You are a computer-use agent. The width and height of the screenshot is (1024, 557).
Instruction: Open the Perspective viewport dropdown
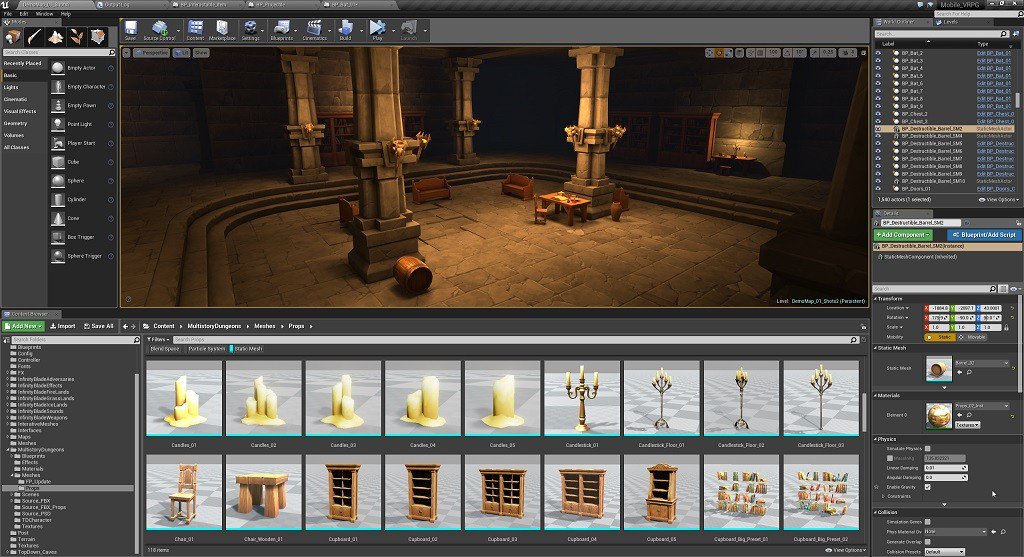[152, 52]
